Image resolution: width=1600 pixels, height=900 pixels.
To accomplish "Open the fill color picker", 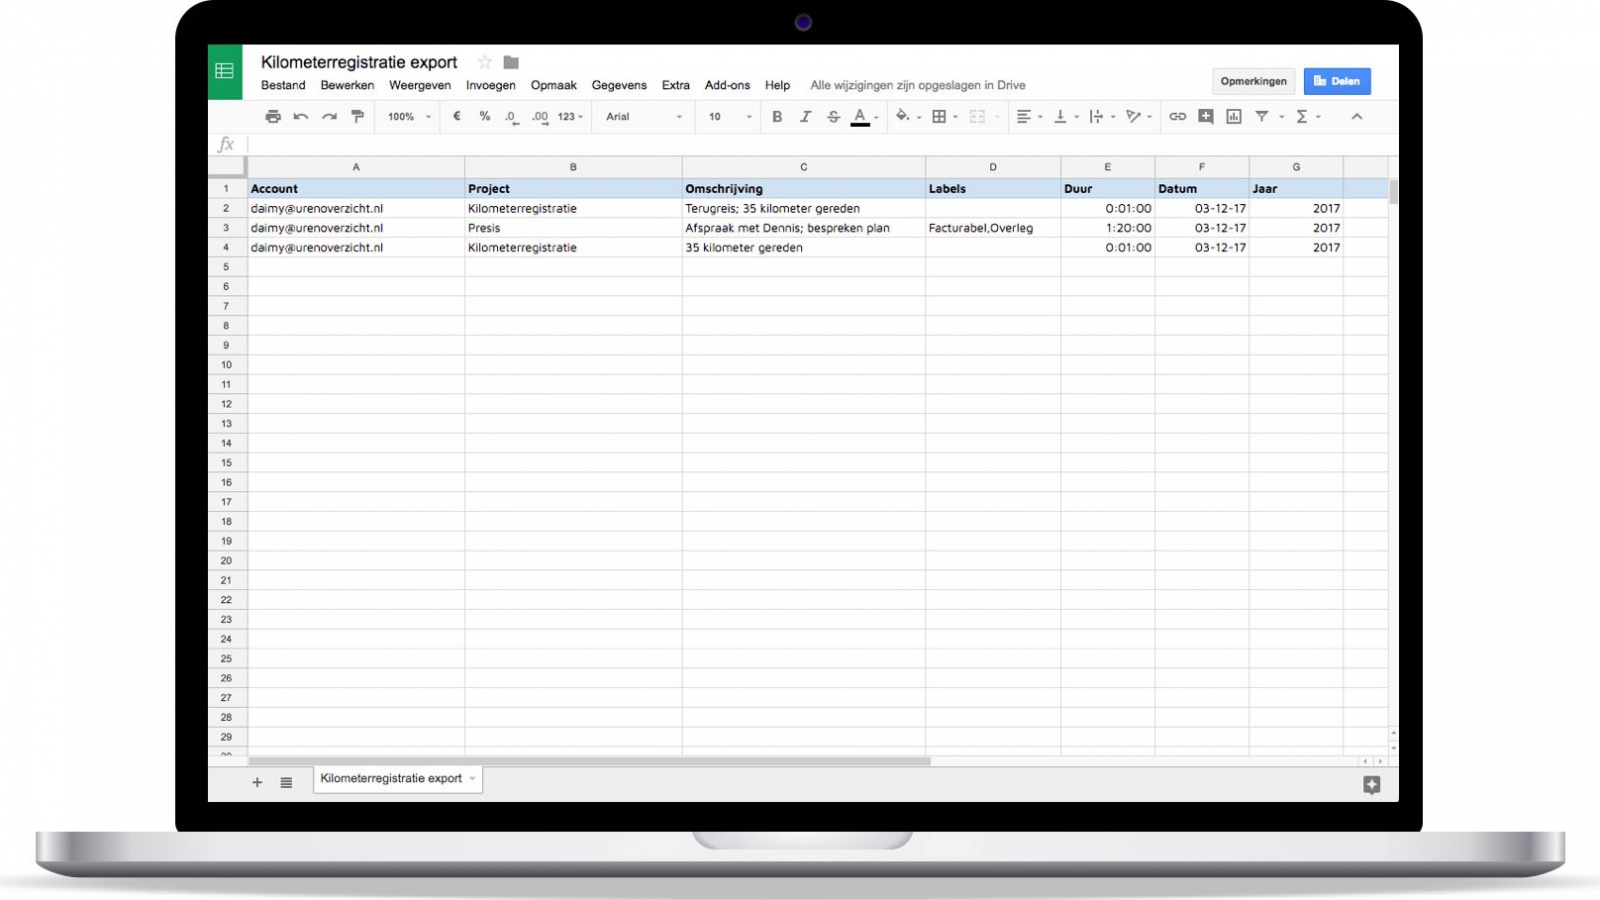I will click(x=908, y=117).
